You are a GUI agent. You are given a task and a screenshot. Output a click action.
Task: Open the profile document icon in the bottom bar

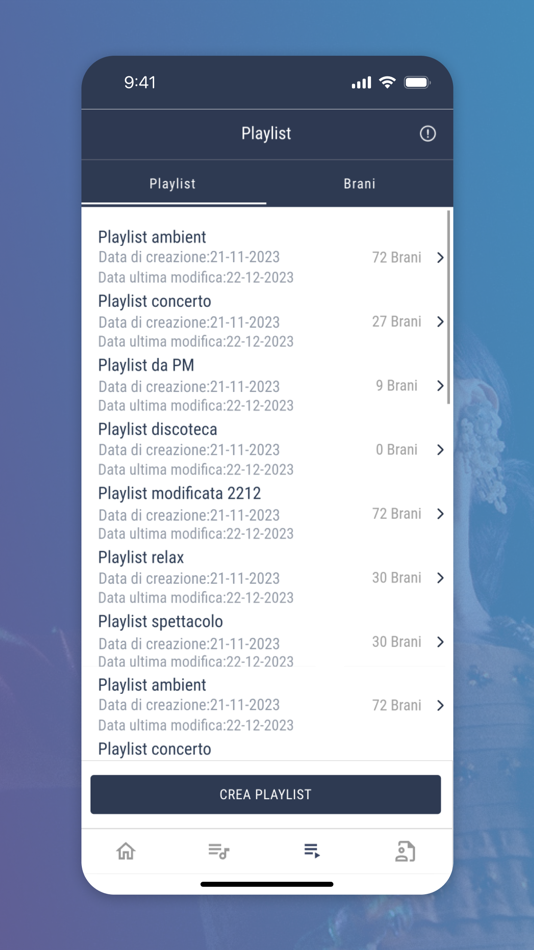coord(405,851)
